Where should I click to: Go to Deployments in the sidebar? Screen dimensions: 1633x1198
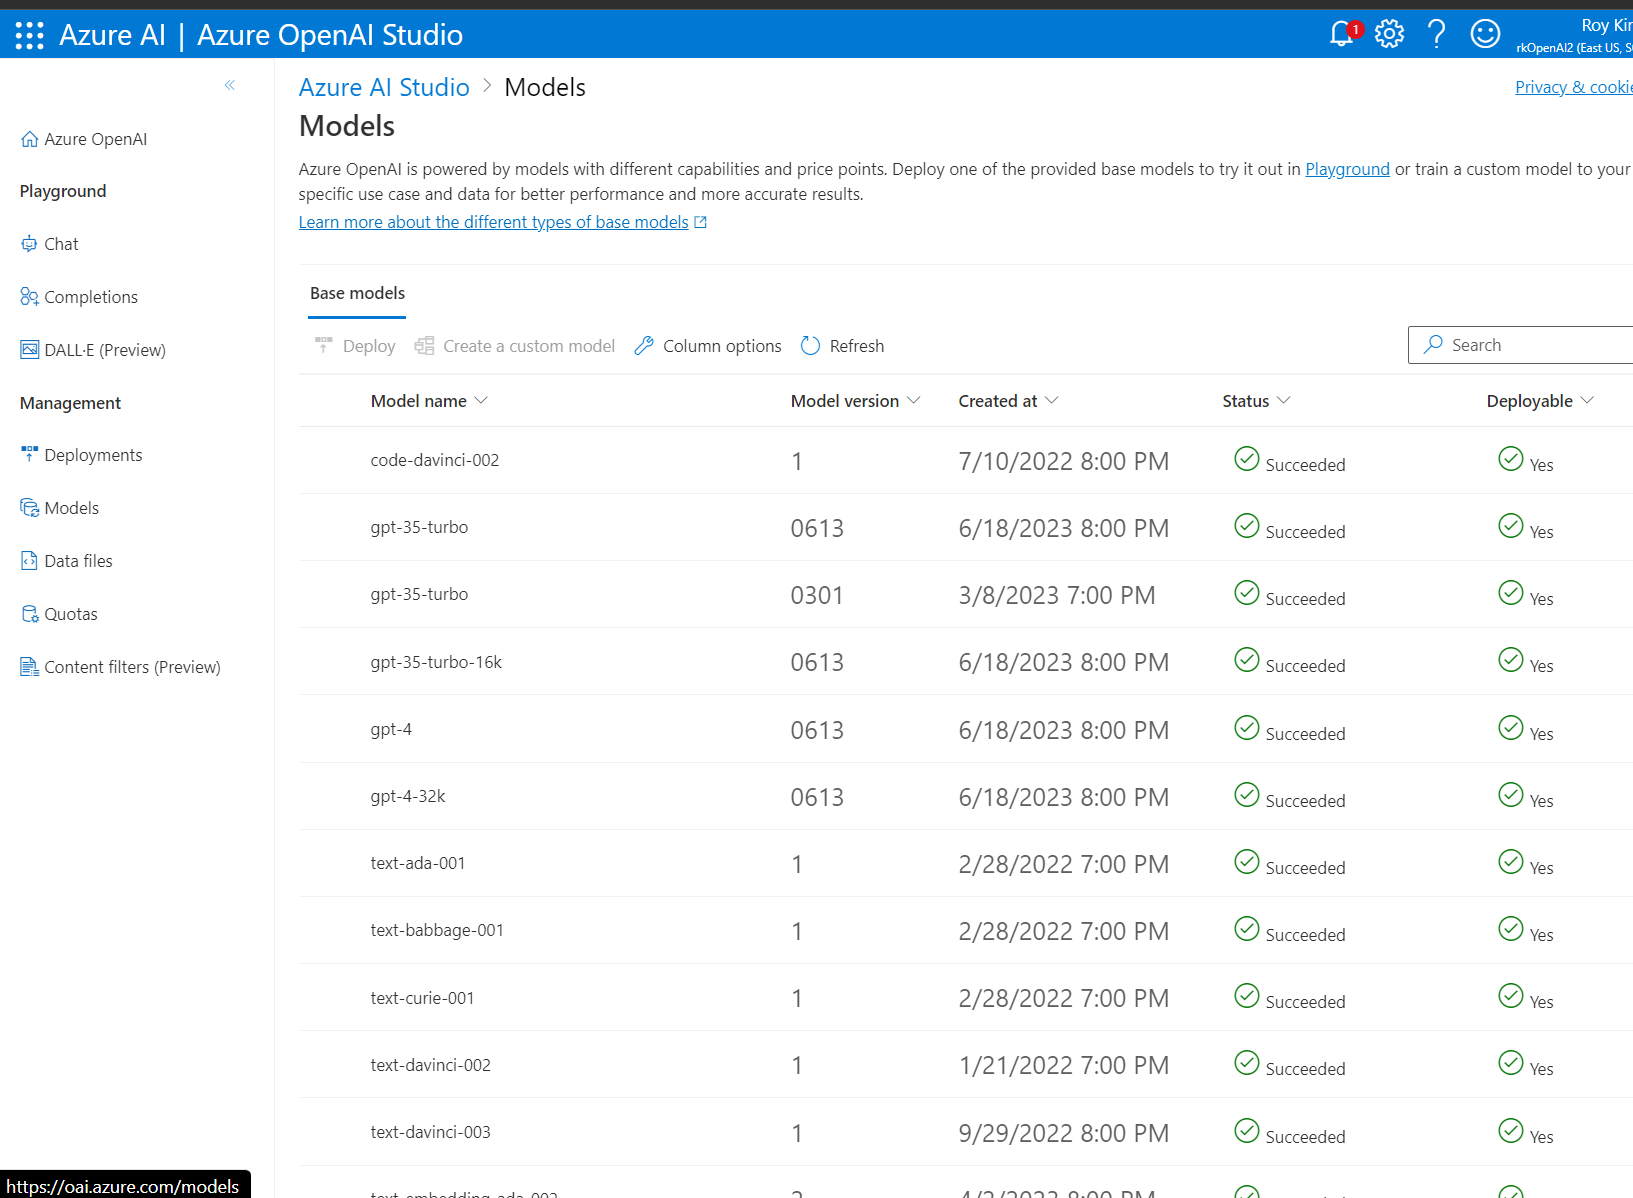click(93, 455)
